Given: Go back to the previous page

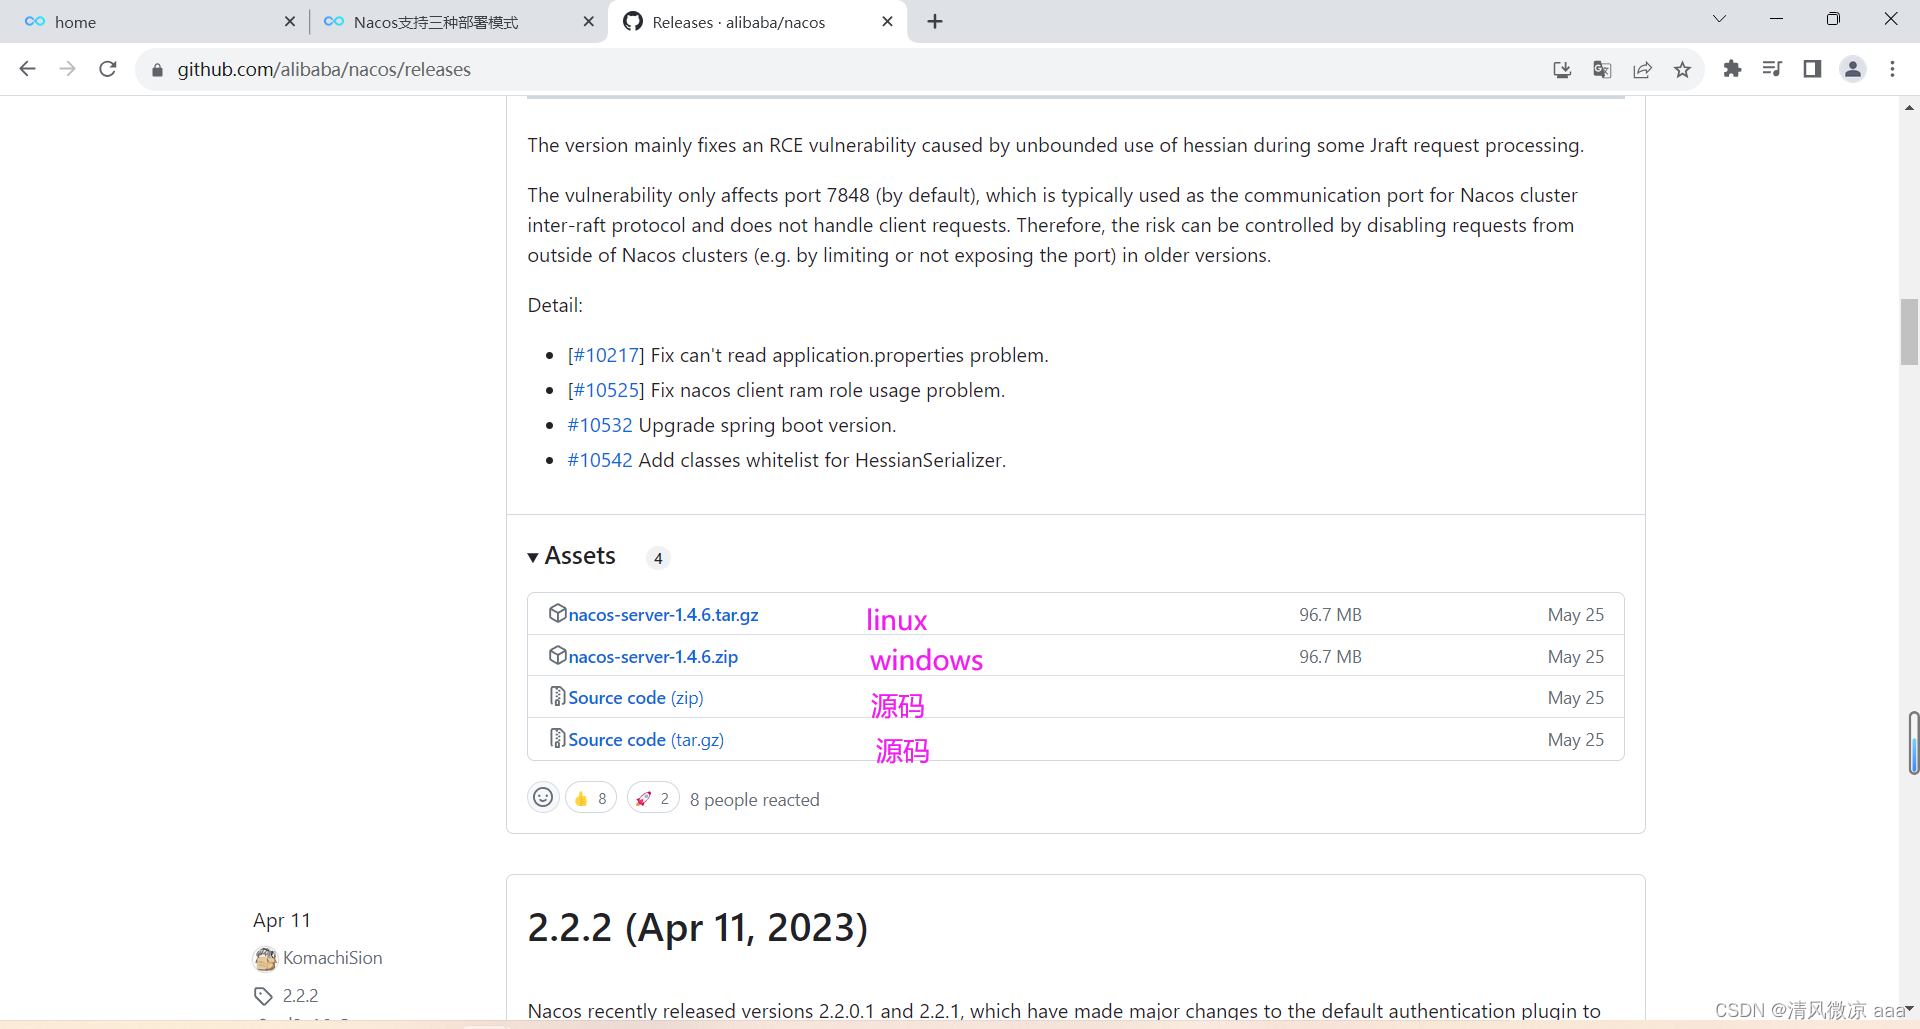Looking at the screenshot, I should (27, 69).
